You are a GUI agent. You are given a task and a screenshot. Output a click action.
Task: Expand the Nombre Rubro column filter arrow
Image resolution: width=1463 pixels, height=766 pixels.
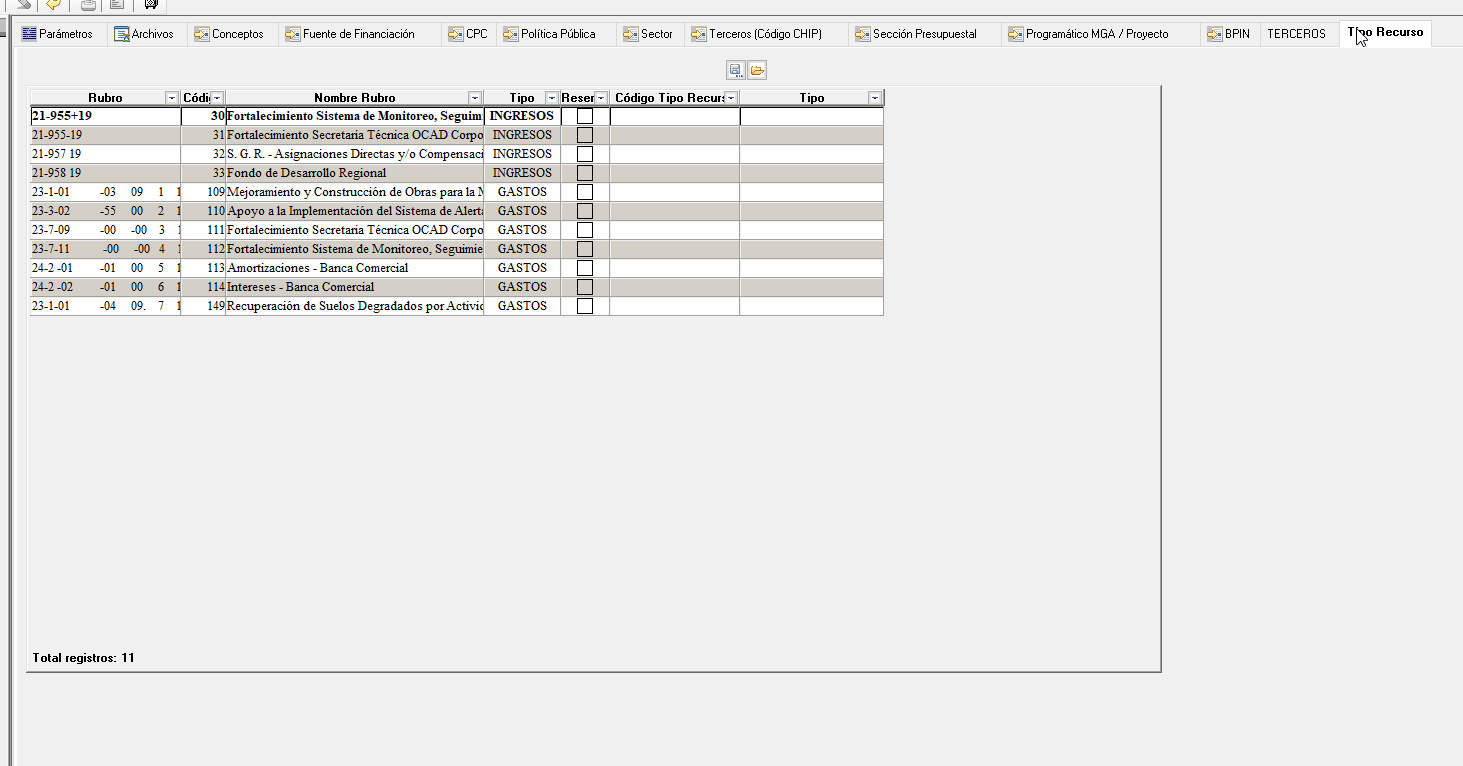pos(474,98)
